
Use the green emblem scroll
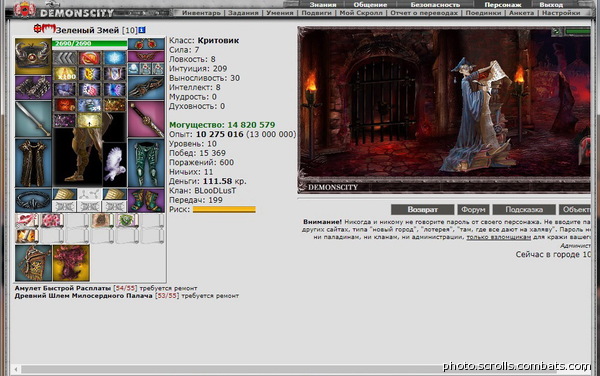click(x=127, y=221)
